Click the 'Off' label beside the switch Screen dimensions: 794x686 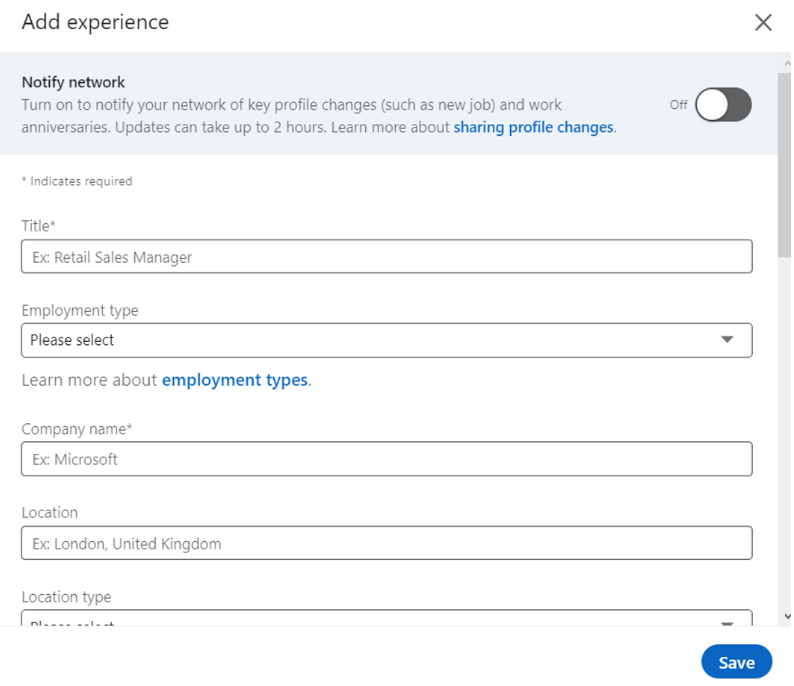coord(679,105)
